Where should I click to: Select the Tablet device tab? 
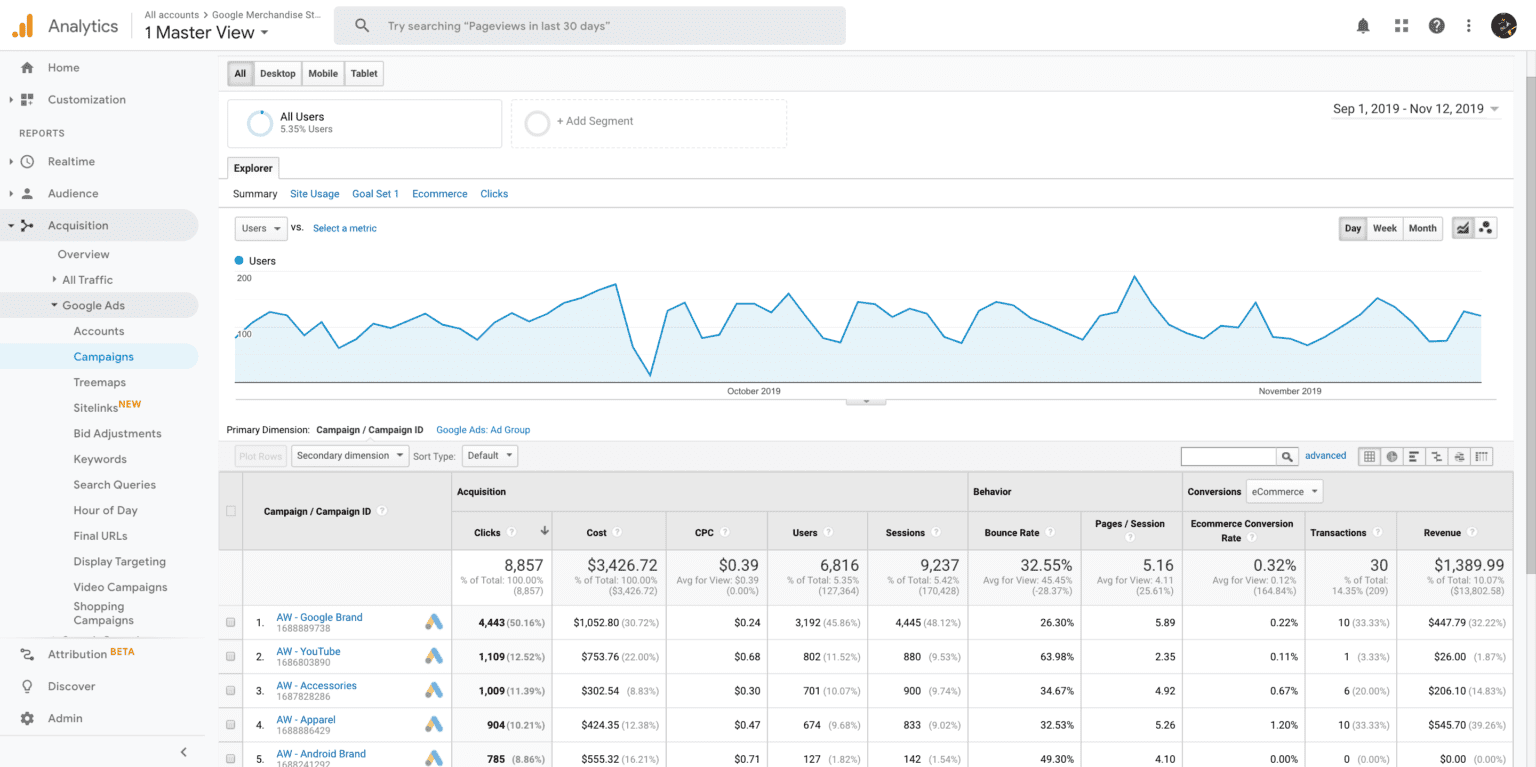point(364,73)
